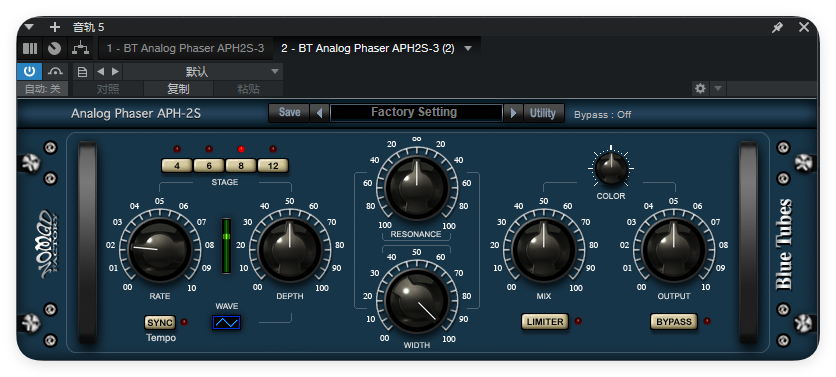The width and height of the screenshot is (836, 377).
Task: Click the 复制 copy button
Action: (179, 89)
